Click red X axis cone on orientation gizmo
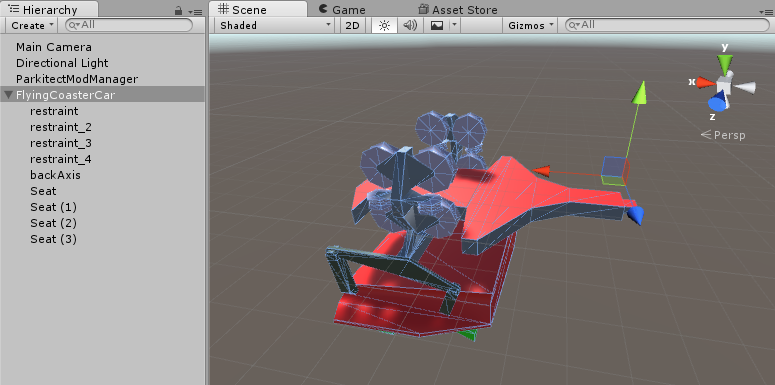Screen dimensions: 775x385 (x=705, y=83)
